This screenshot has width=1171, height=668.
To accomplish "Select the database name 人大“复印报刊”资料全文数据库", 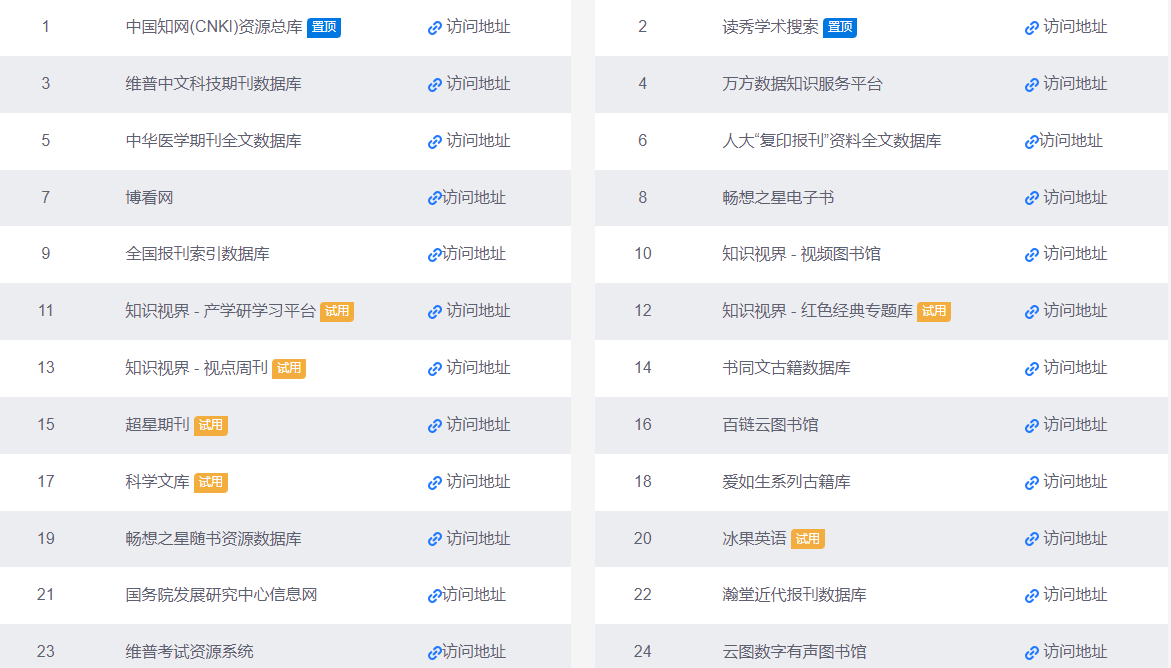I will [x=832, y=140].
